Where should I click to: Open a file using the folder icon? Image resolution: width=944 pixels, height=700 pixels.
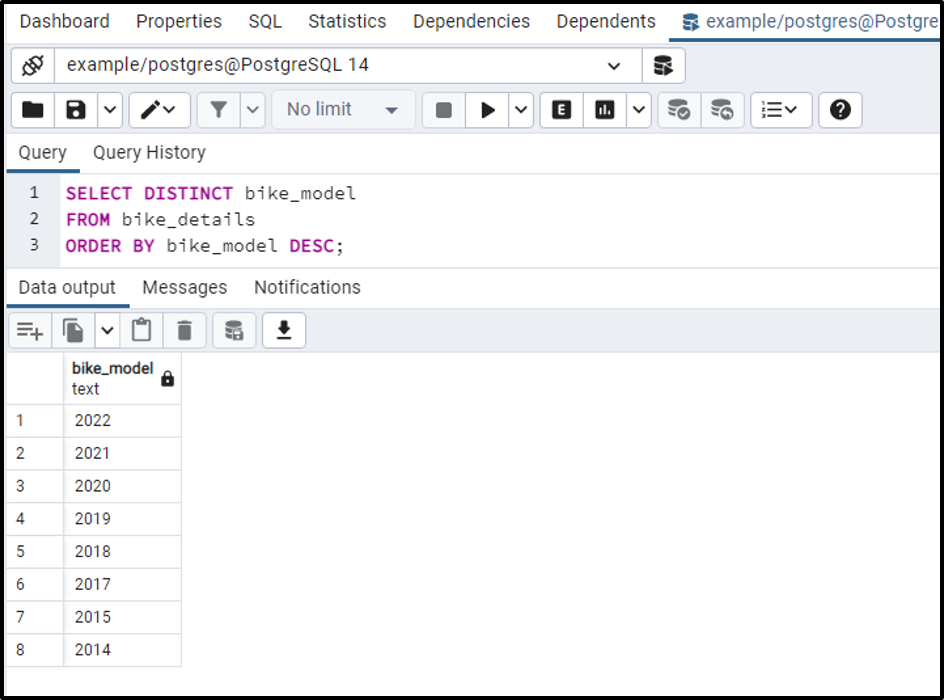tap(35, 110)
